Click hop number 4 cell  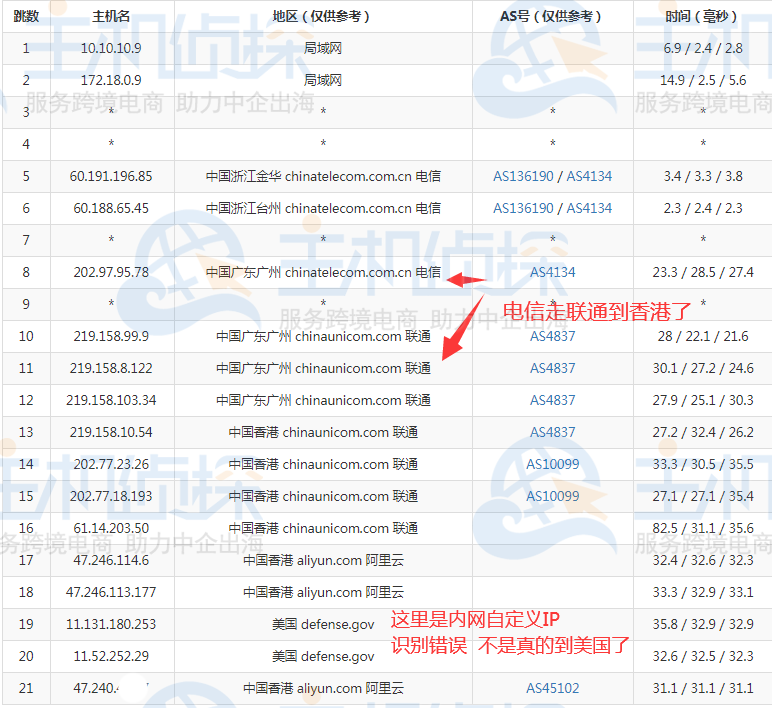[x=26, y=144]
